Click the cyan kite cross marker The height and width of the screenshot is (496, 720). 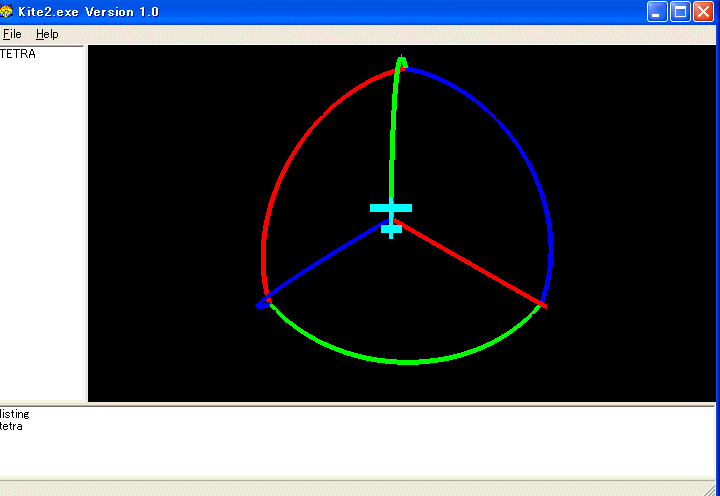[391, 218]
